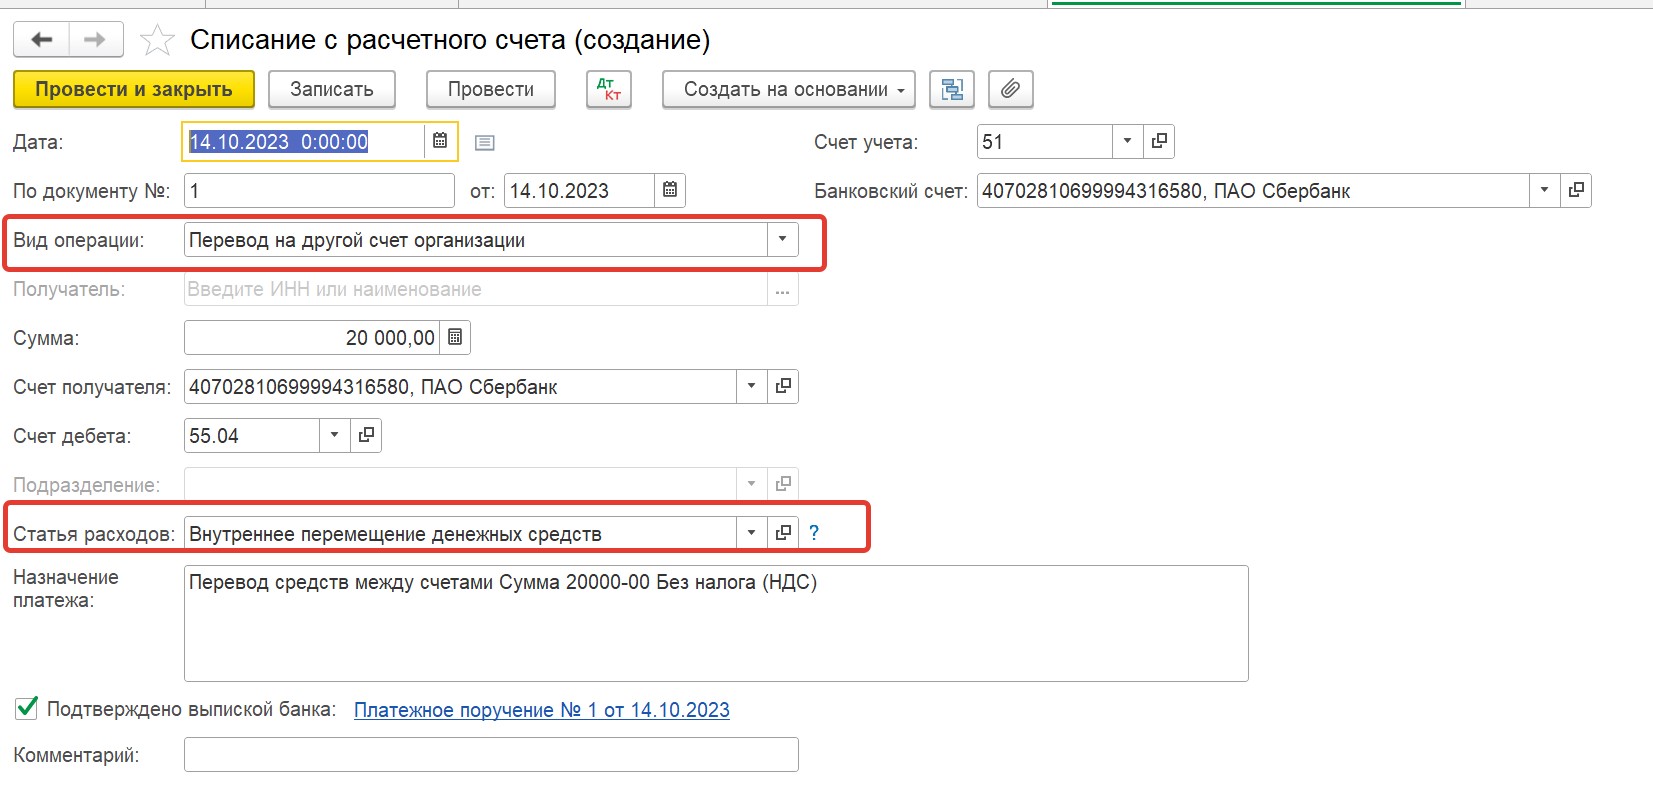Click the Комментарий input field
Image resolution: width=1653 pixels, height=792 pixels.
[490, 755]
